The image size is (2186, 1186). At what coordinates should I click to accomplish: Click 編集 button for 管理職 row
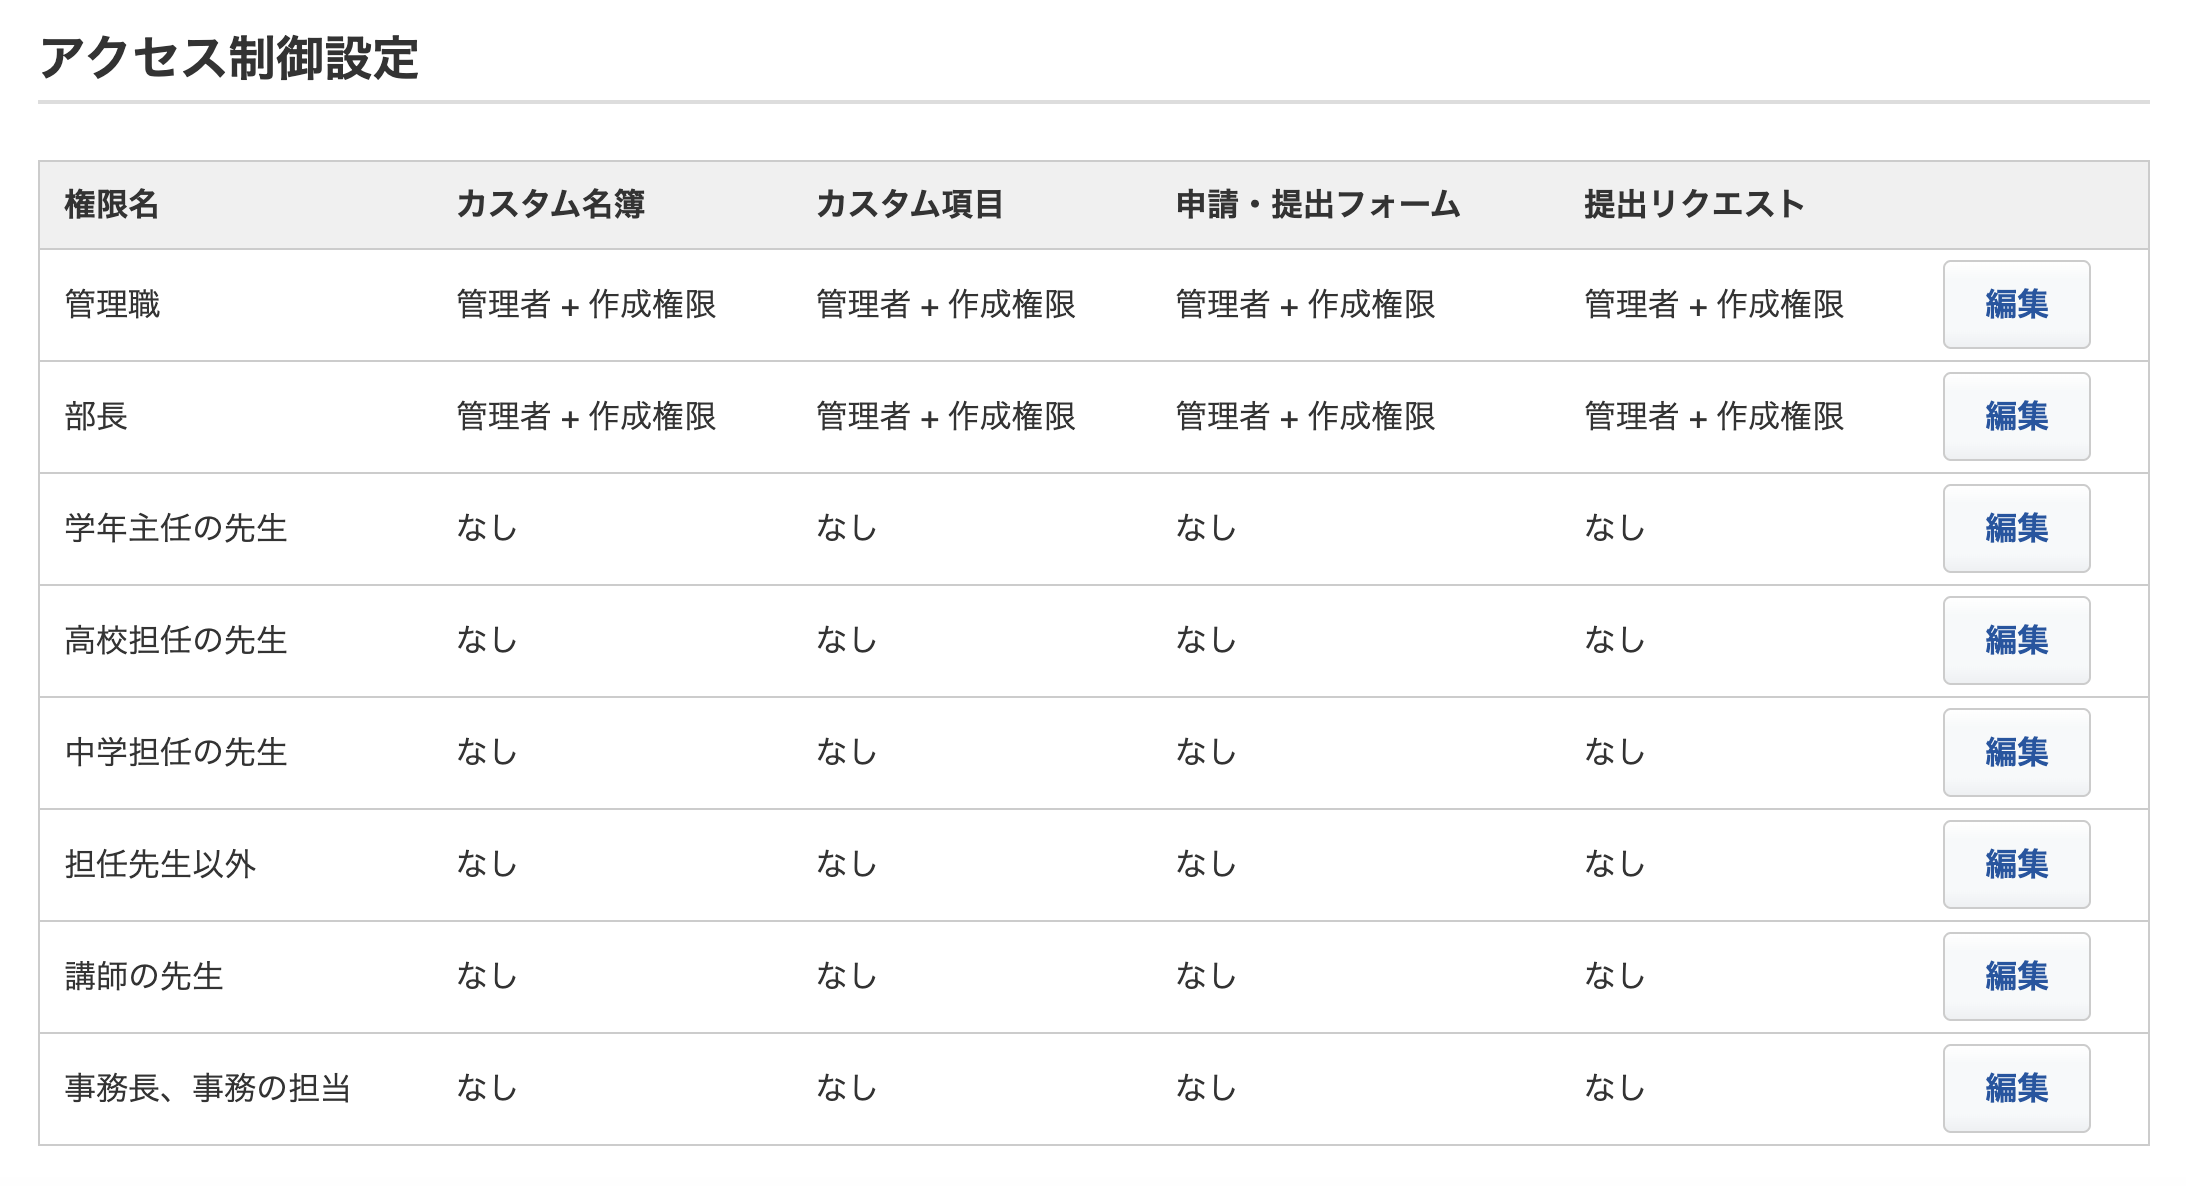[x=2015, y=305]
